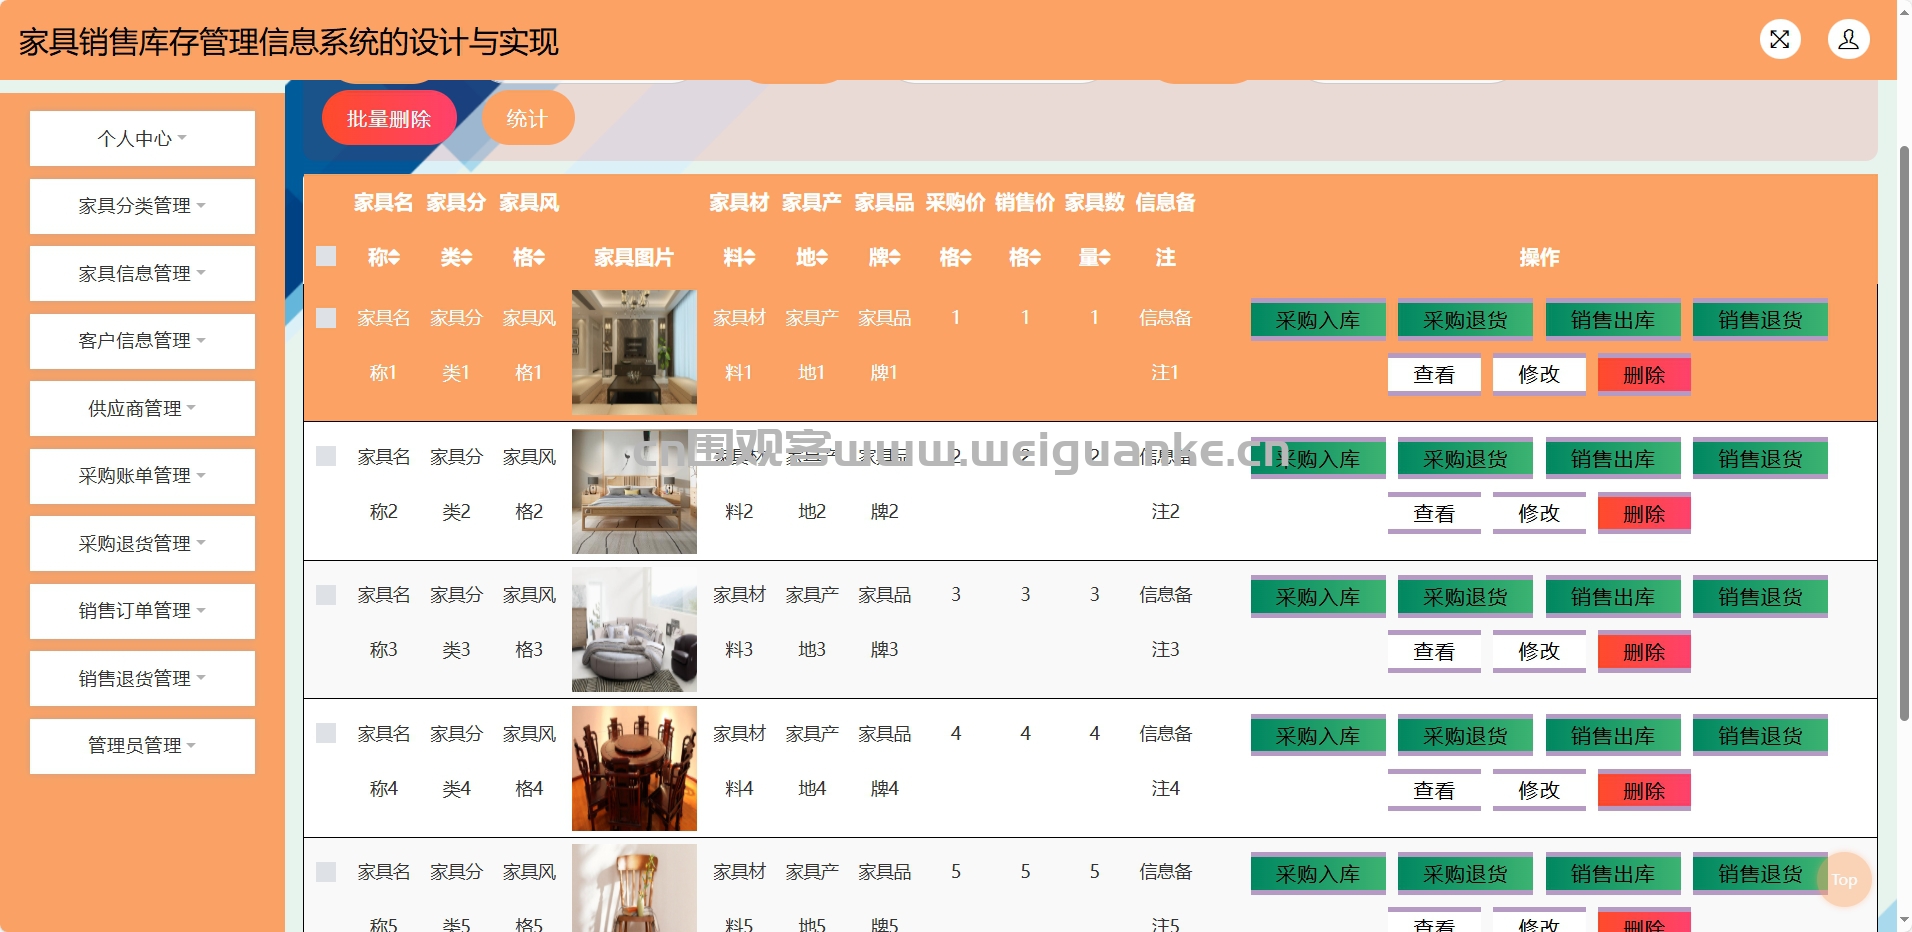Click 采购退货 in row 家具名称2

pos(1465,458)
